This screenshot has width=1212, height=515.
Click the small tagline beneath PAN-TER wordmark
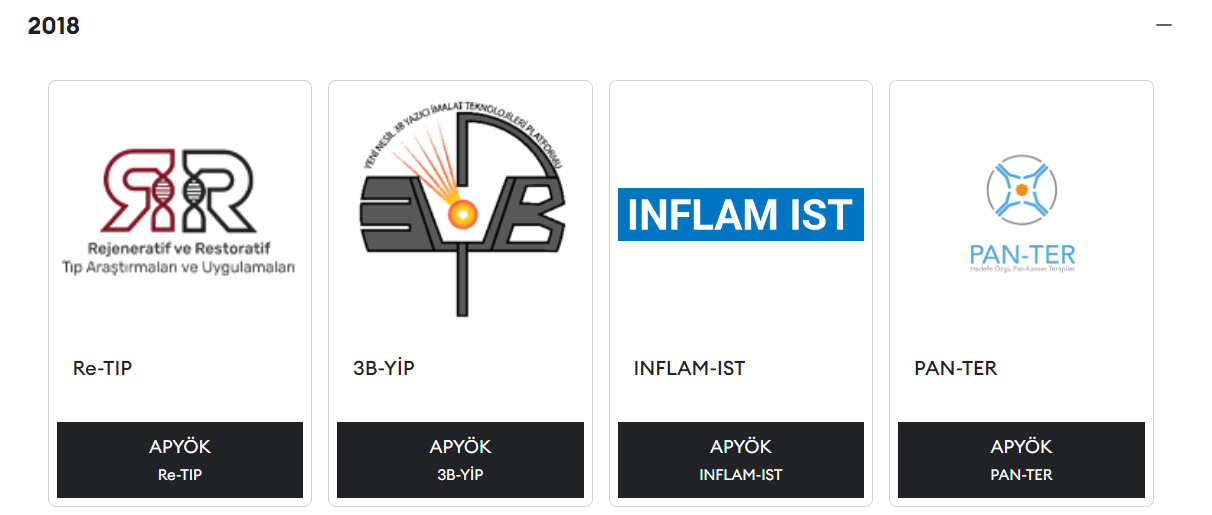tap(1021, 270)
